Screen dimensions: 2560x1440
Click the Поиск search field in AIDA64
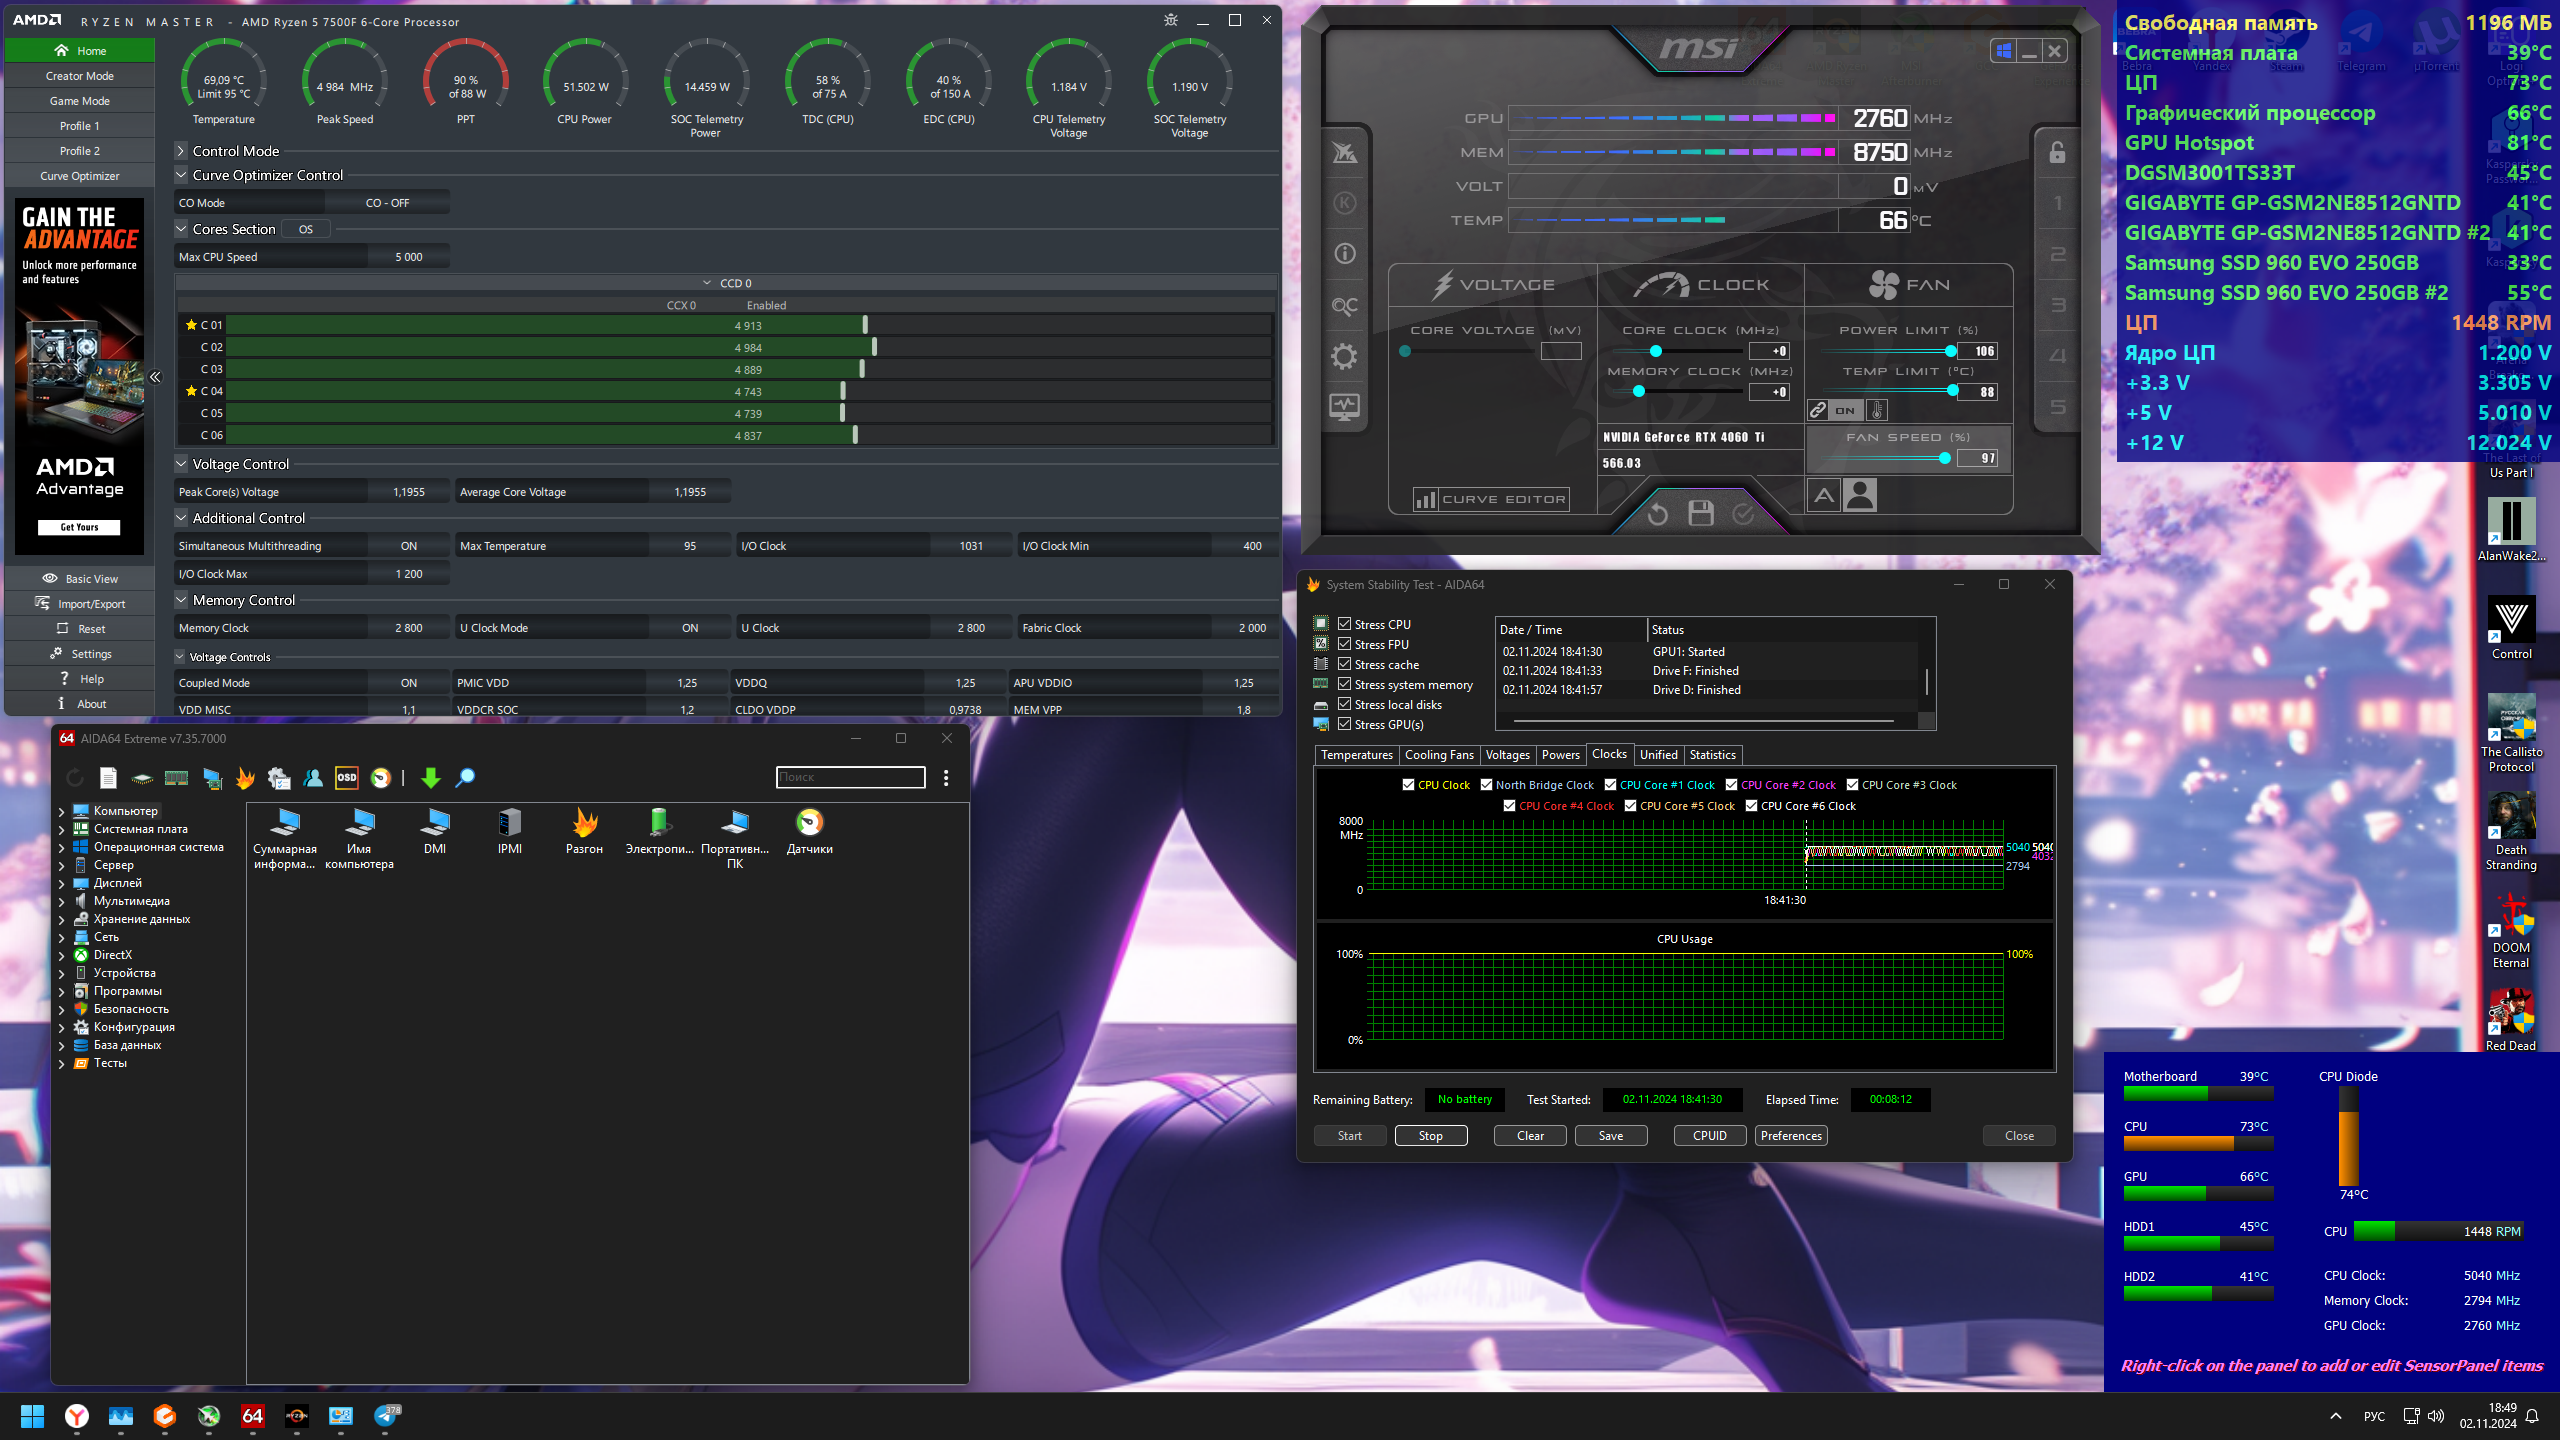tap(850, 777)
